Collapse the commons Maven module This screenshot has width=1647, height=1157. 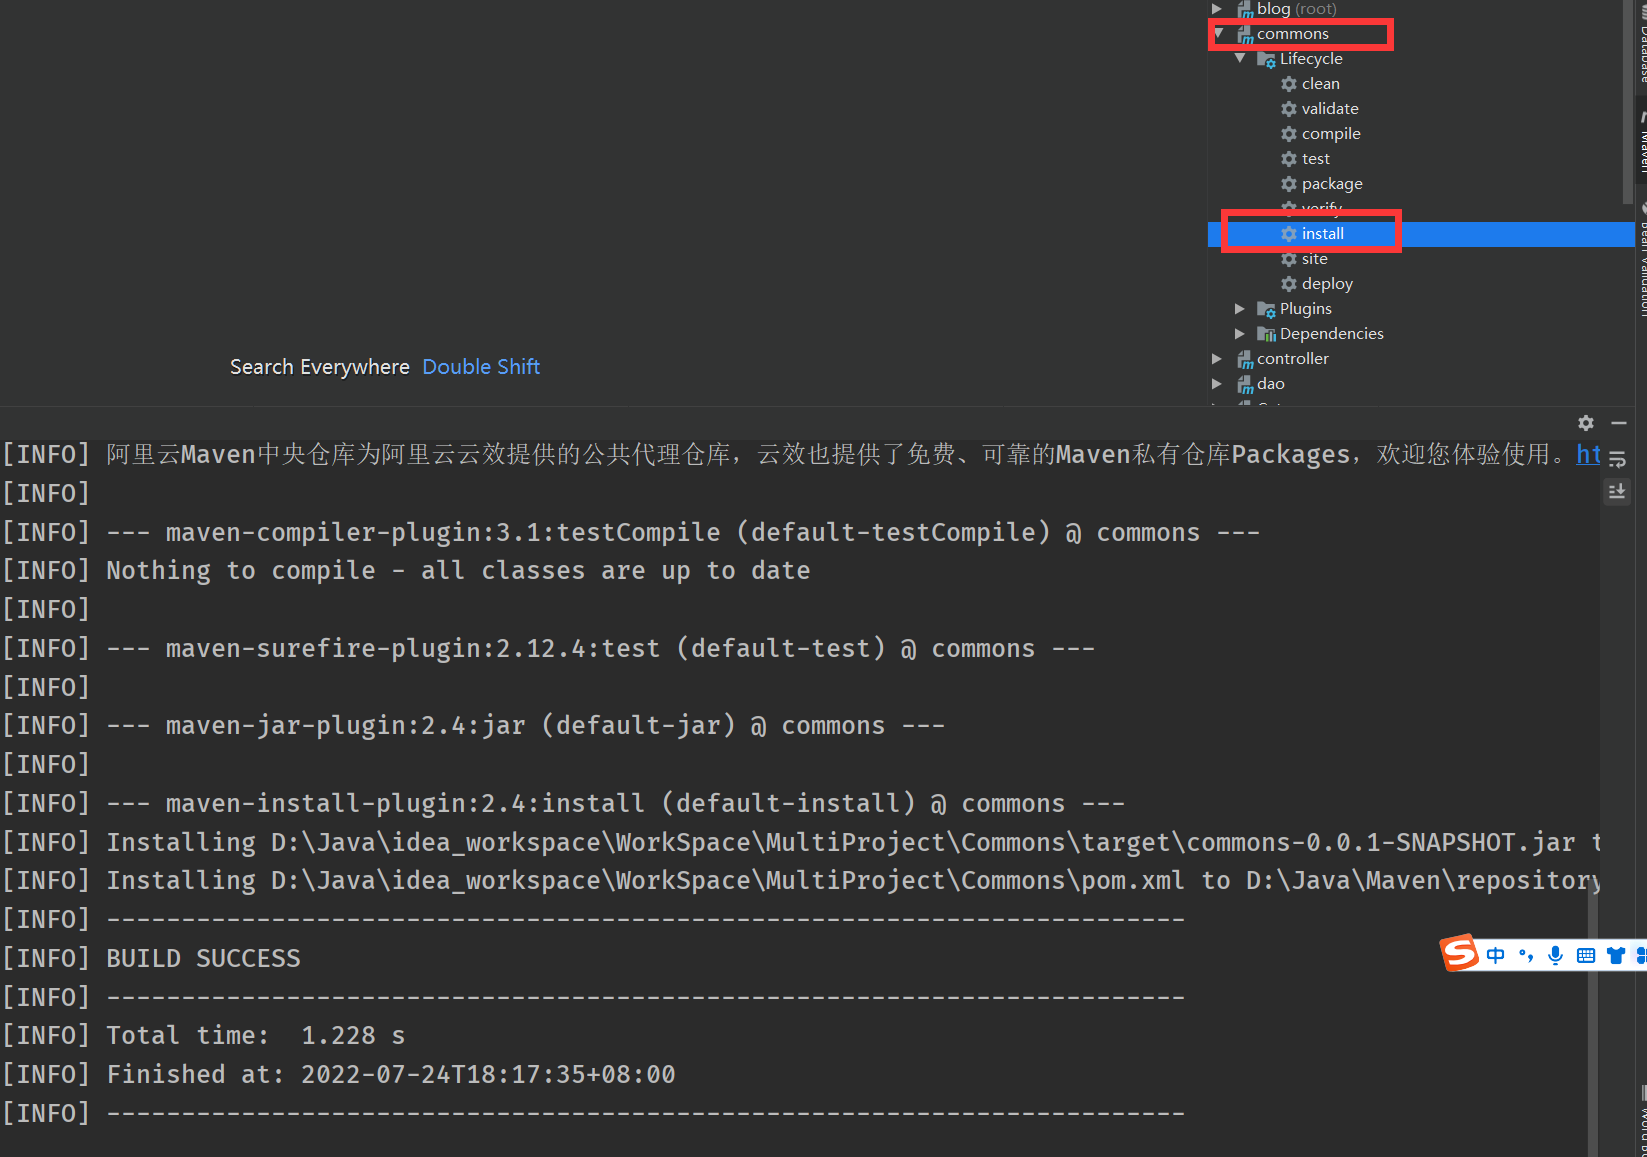click(1218, 34)
